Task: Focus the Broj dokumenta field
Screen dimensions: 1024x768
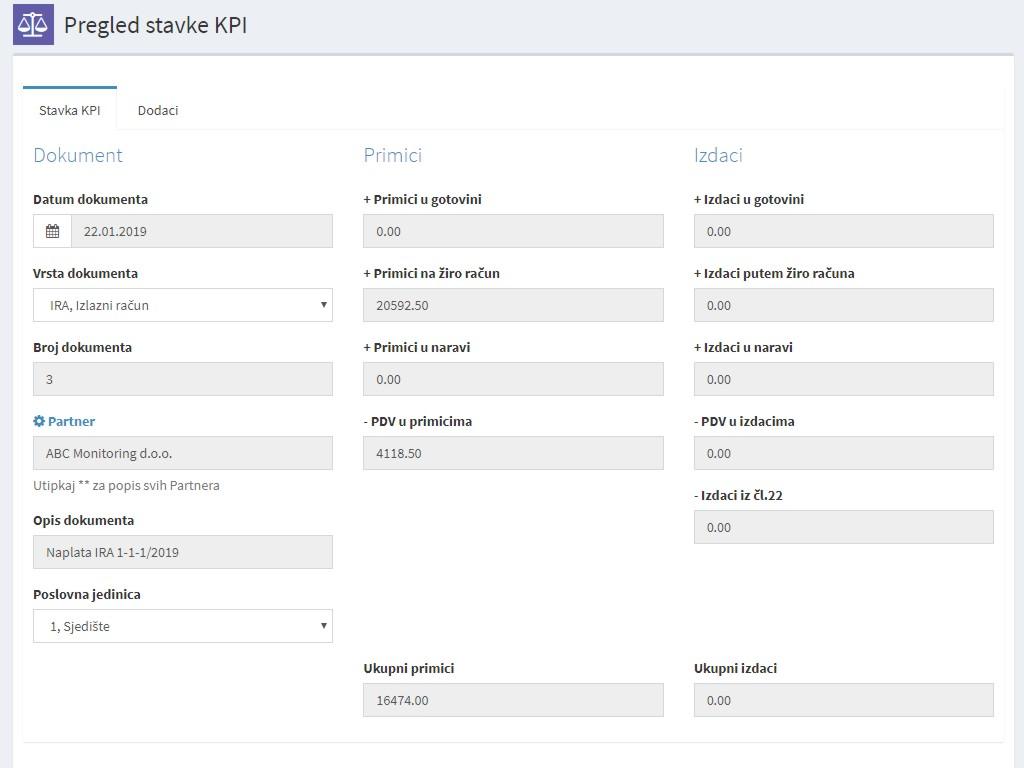Action: point(183,379)
